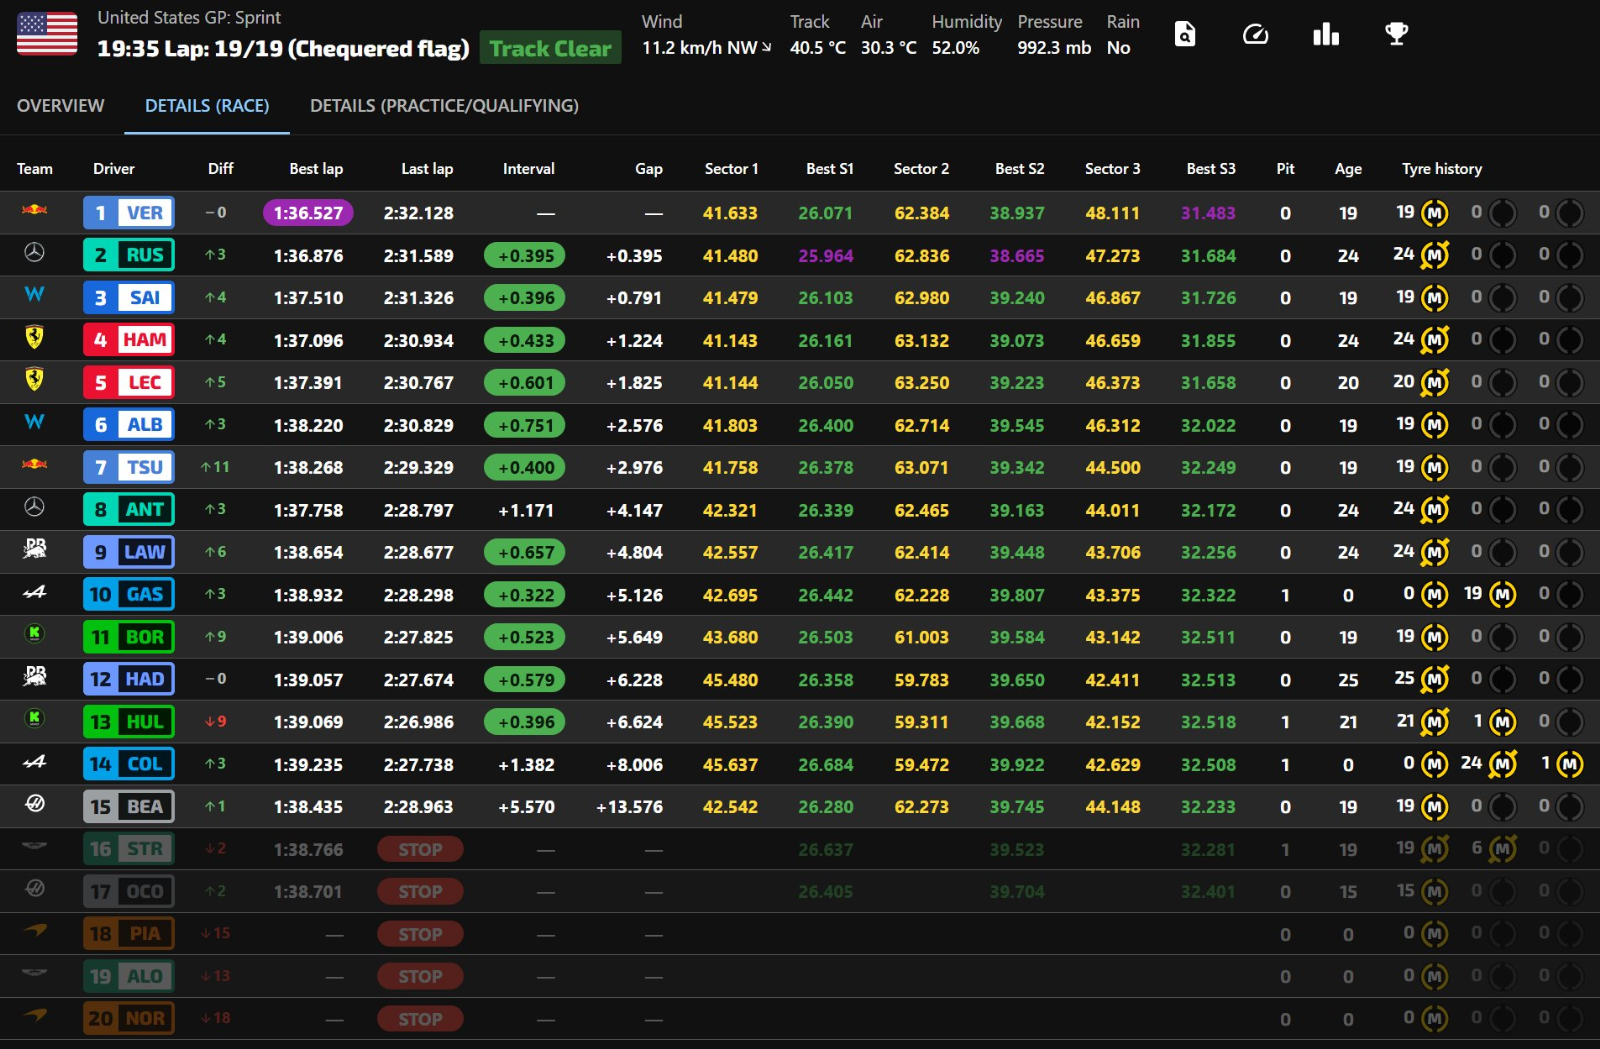Screen dimensions: 1600x1049
Task: Open the Details (Practice/Qualifying) tab
Action: click(444, 106)
